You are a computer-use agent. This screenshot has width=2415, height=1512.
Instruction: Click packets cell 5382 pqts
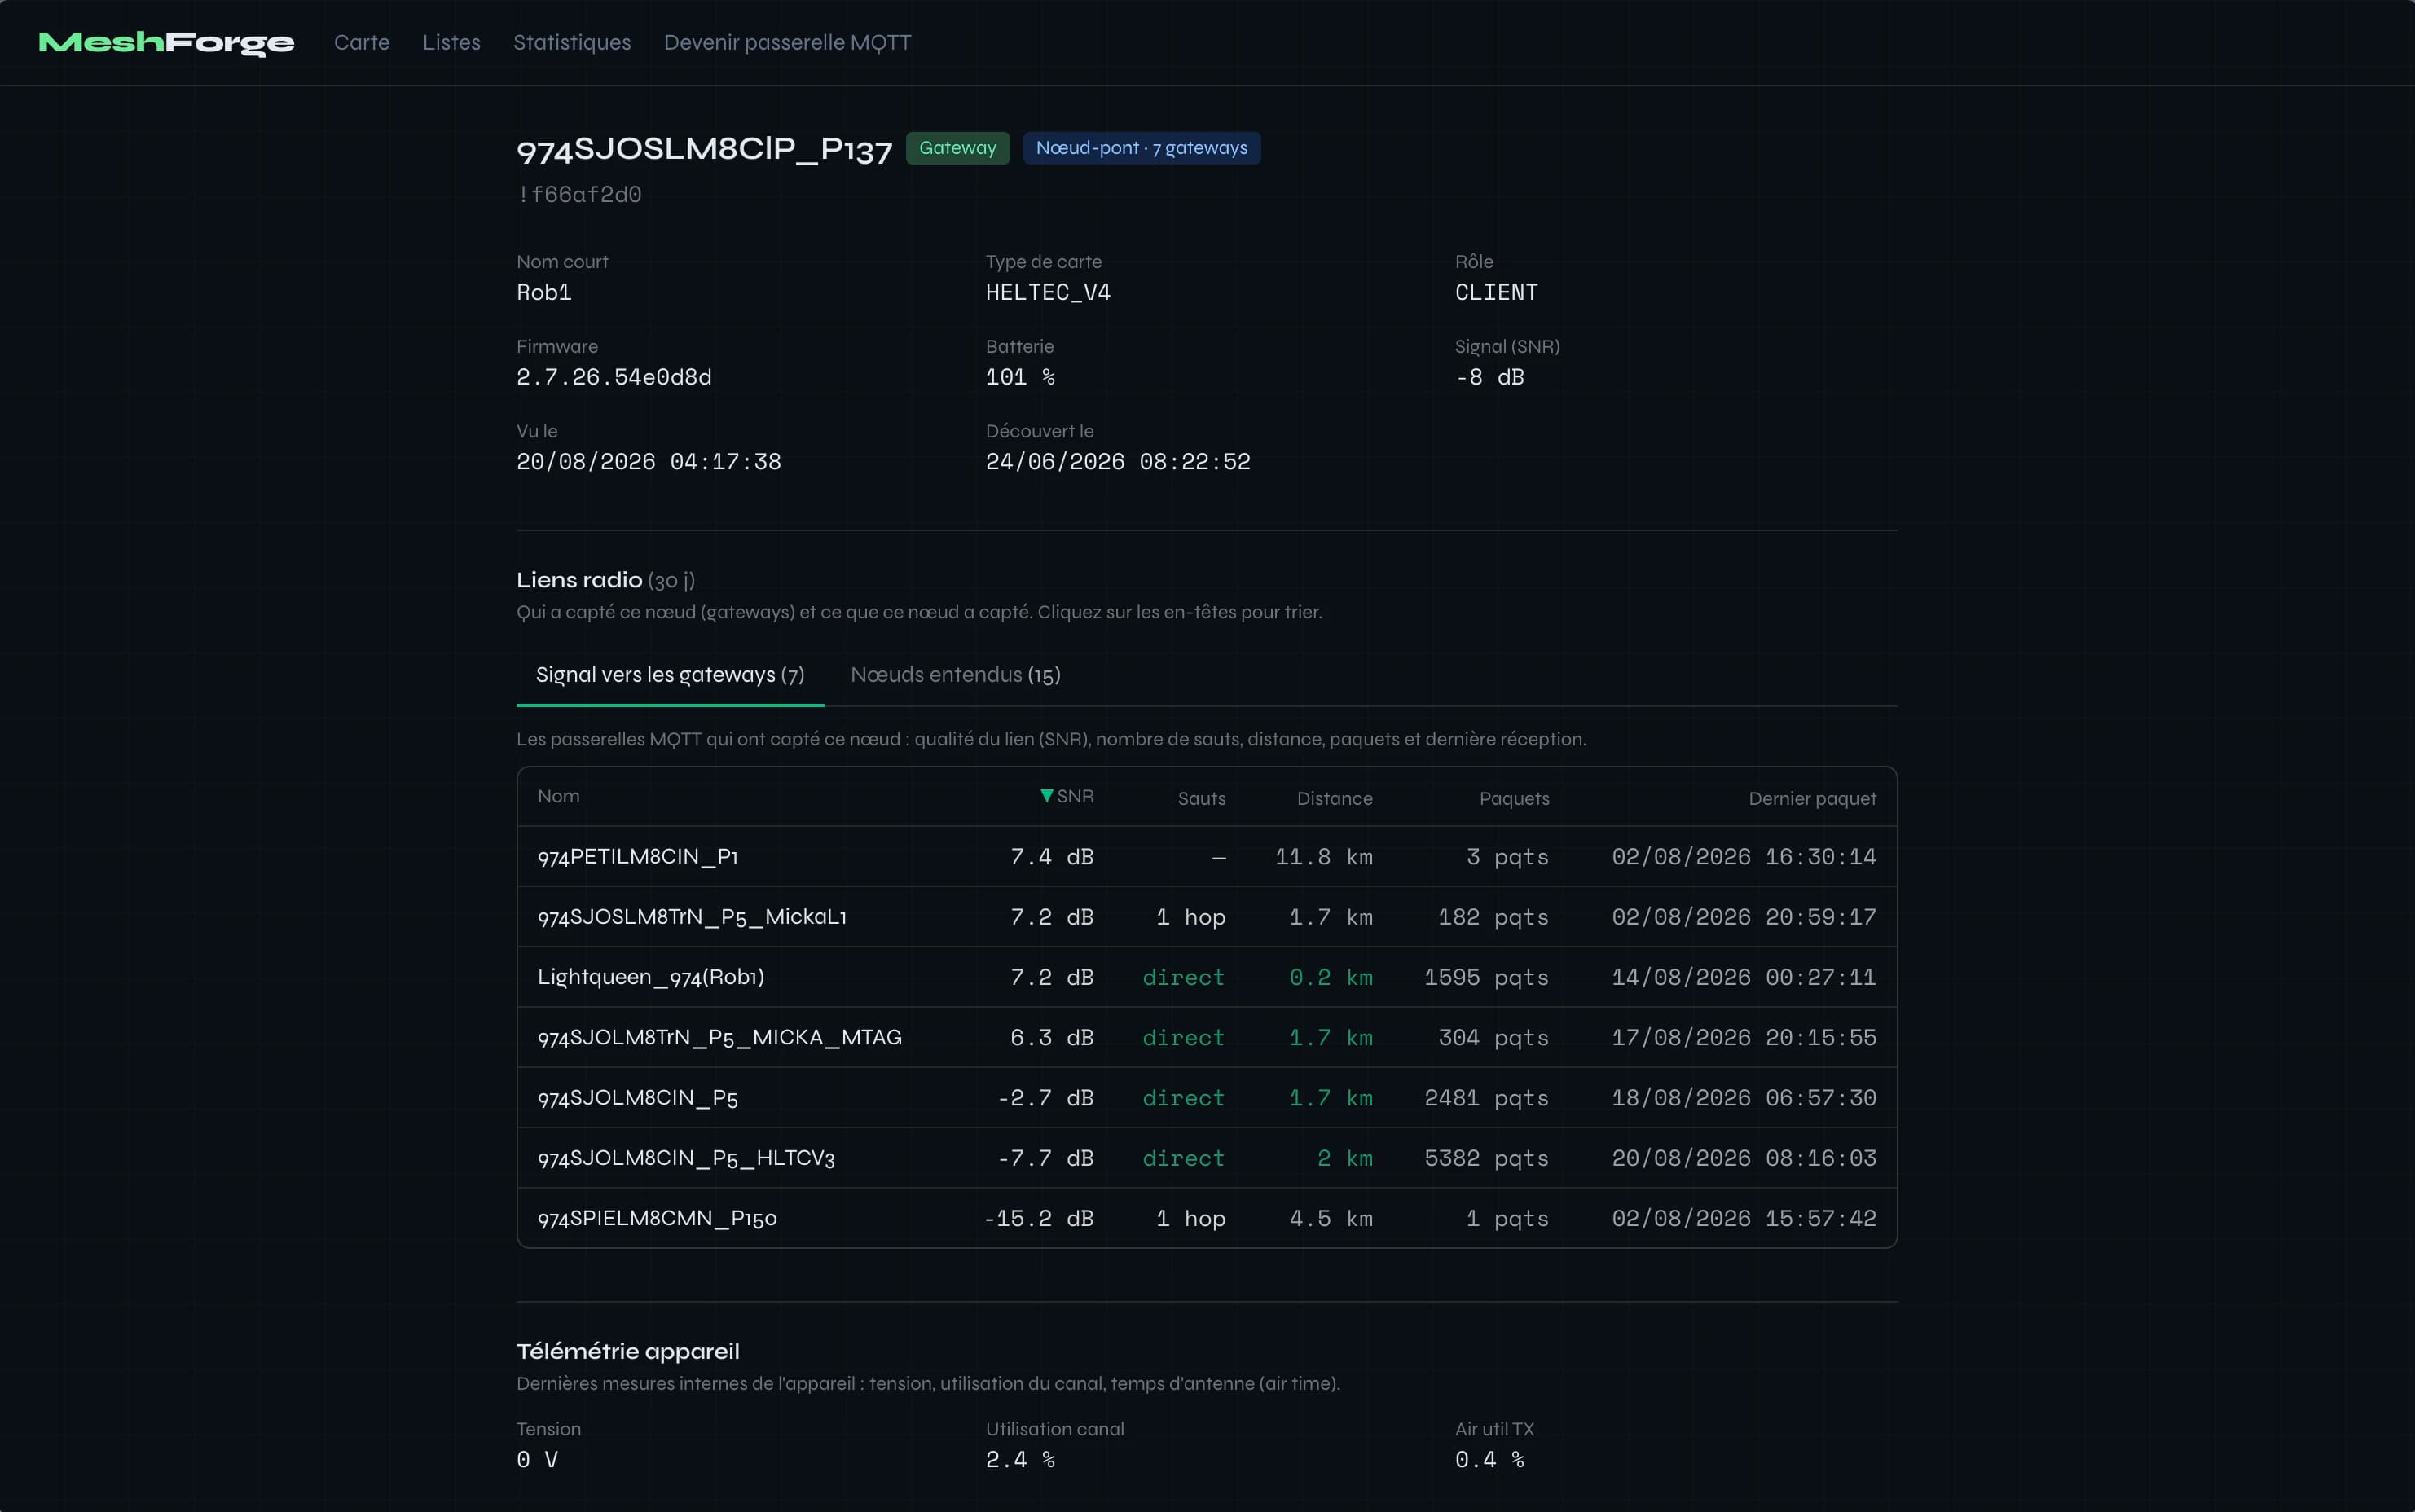click(1486, 1158)
